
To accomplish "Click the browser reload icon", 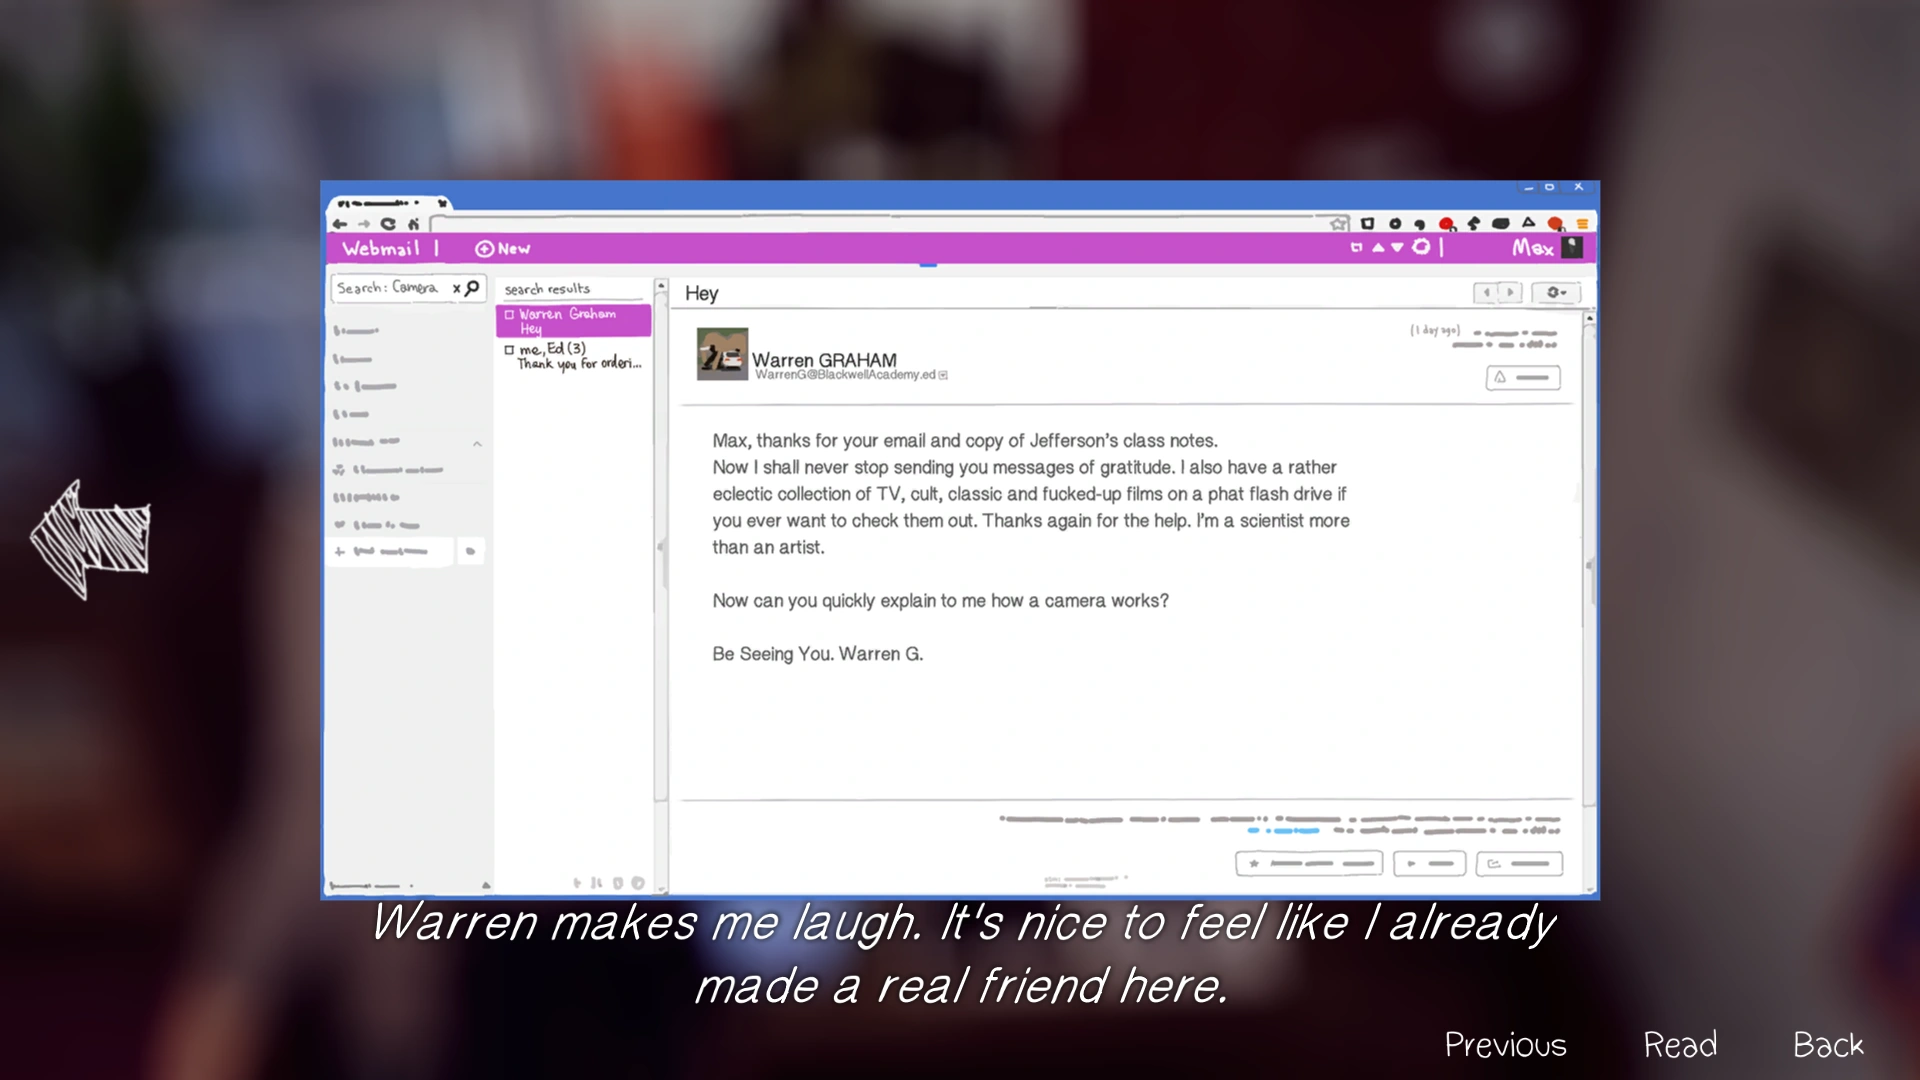I will click(388, 224).
